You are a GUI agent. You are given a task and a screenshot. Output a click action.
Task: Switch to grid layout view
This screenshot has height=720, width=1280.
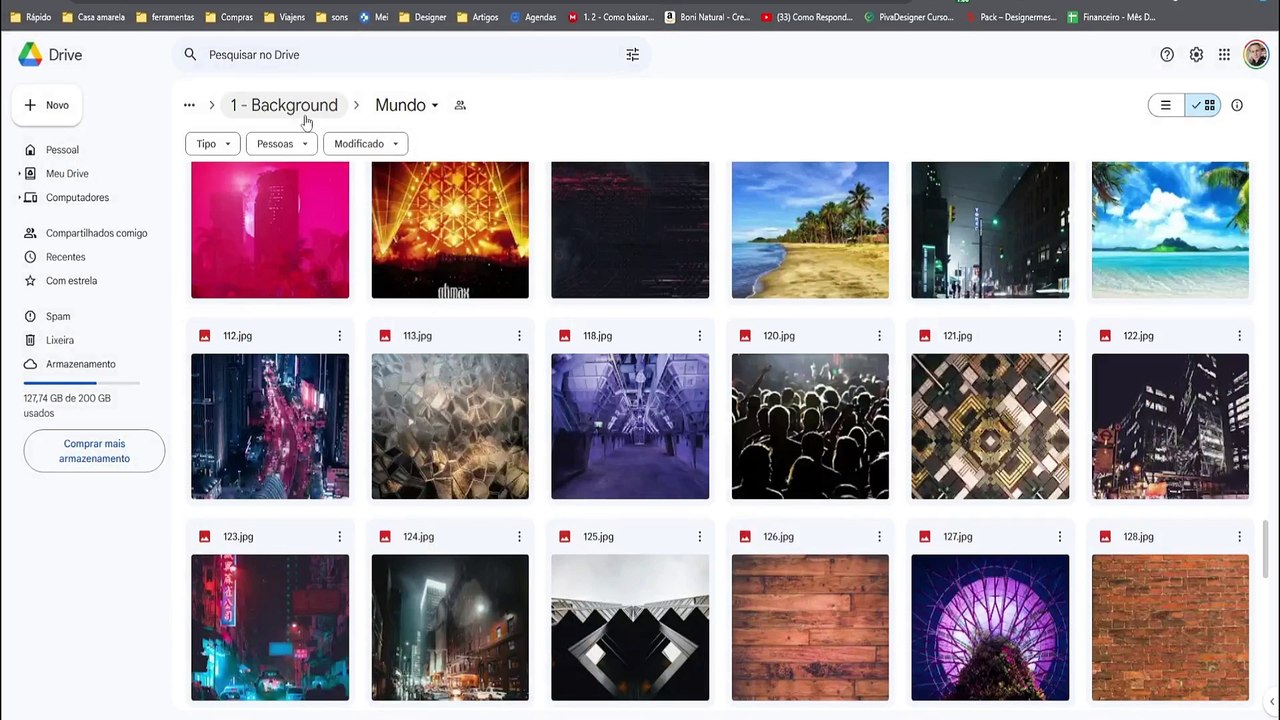pyautogui.click(x=1203, y=105)
